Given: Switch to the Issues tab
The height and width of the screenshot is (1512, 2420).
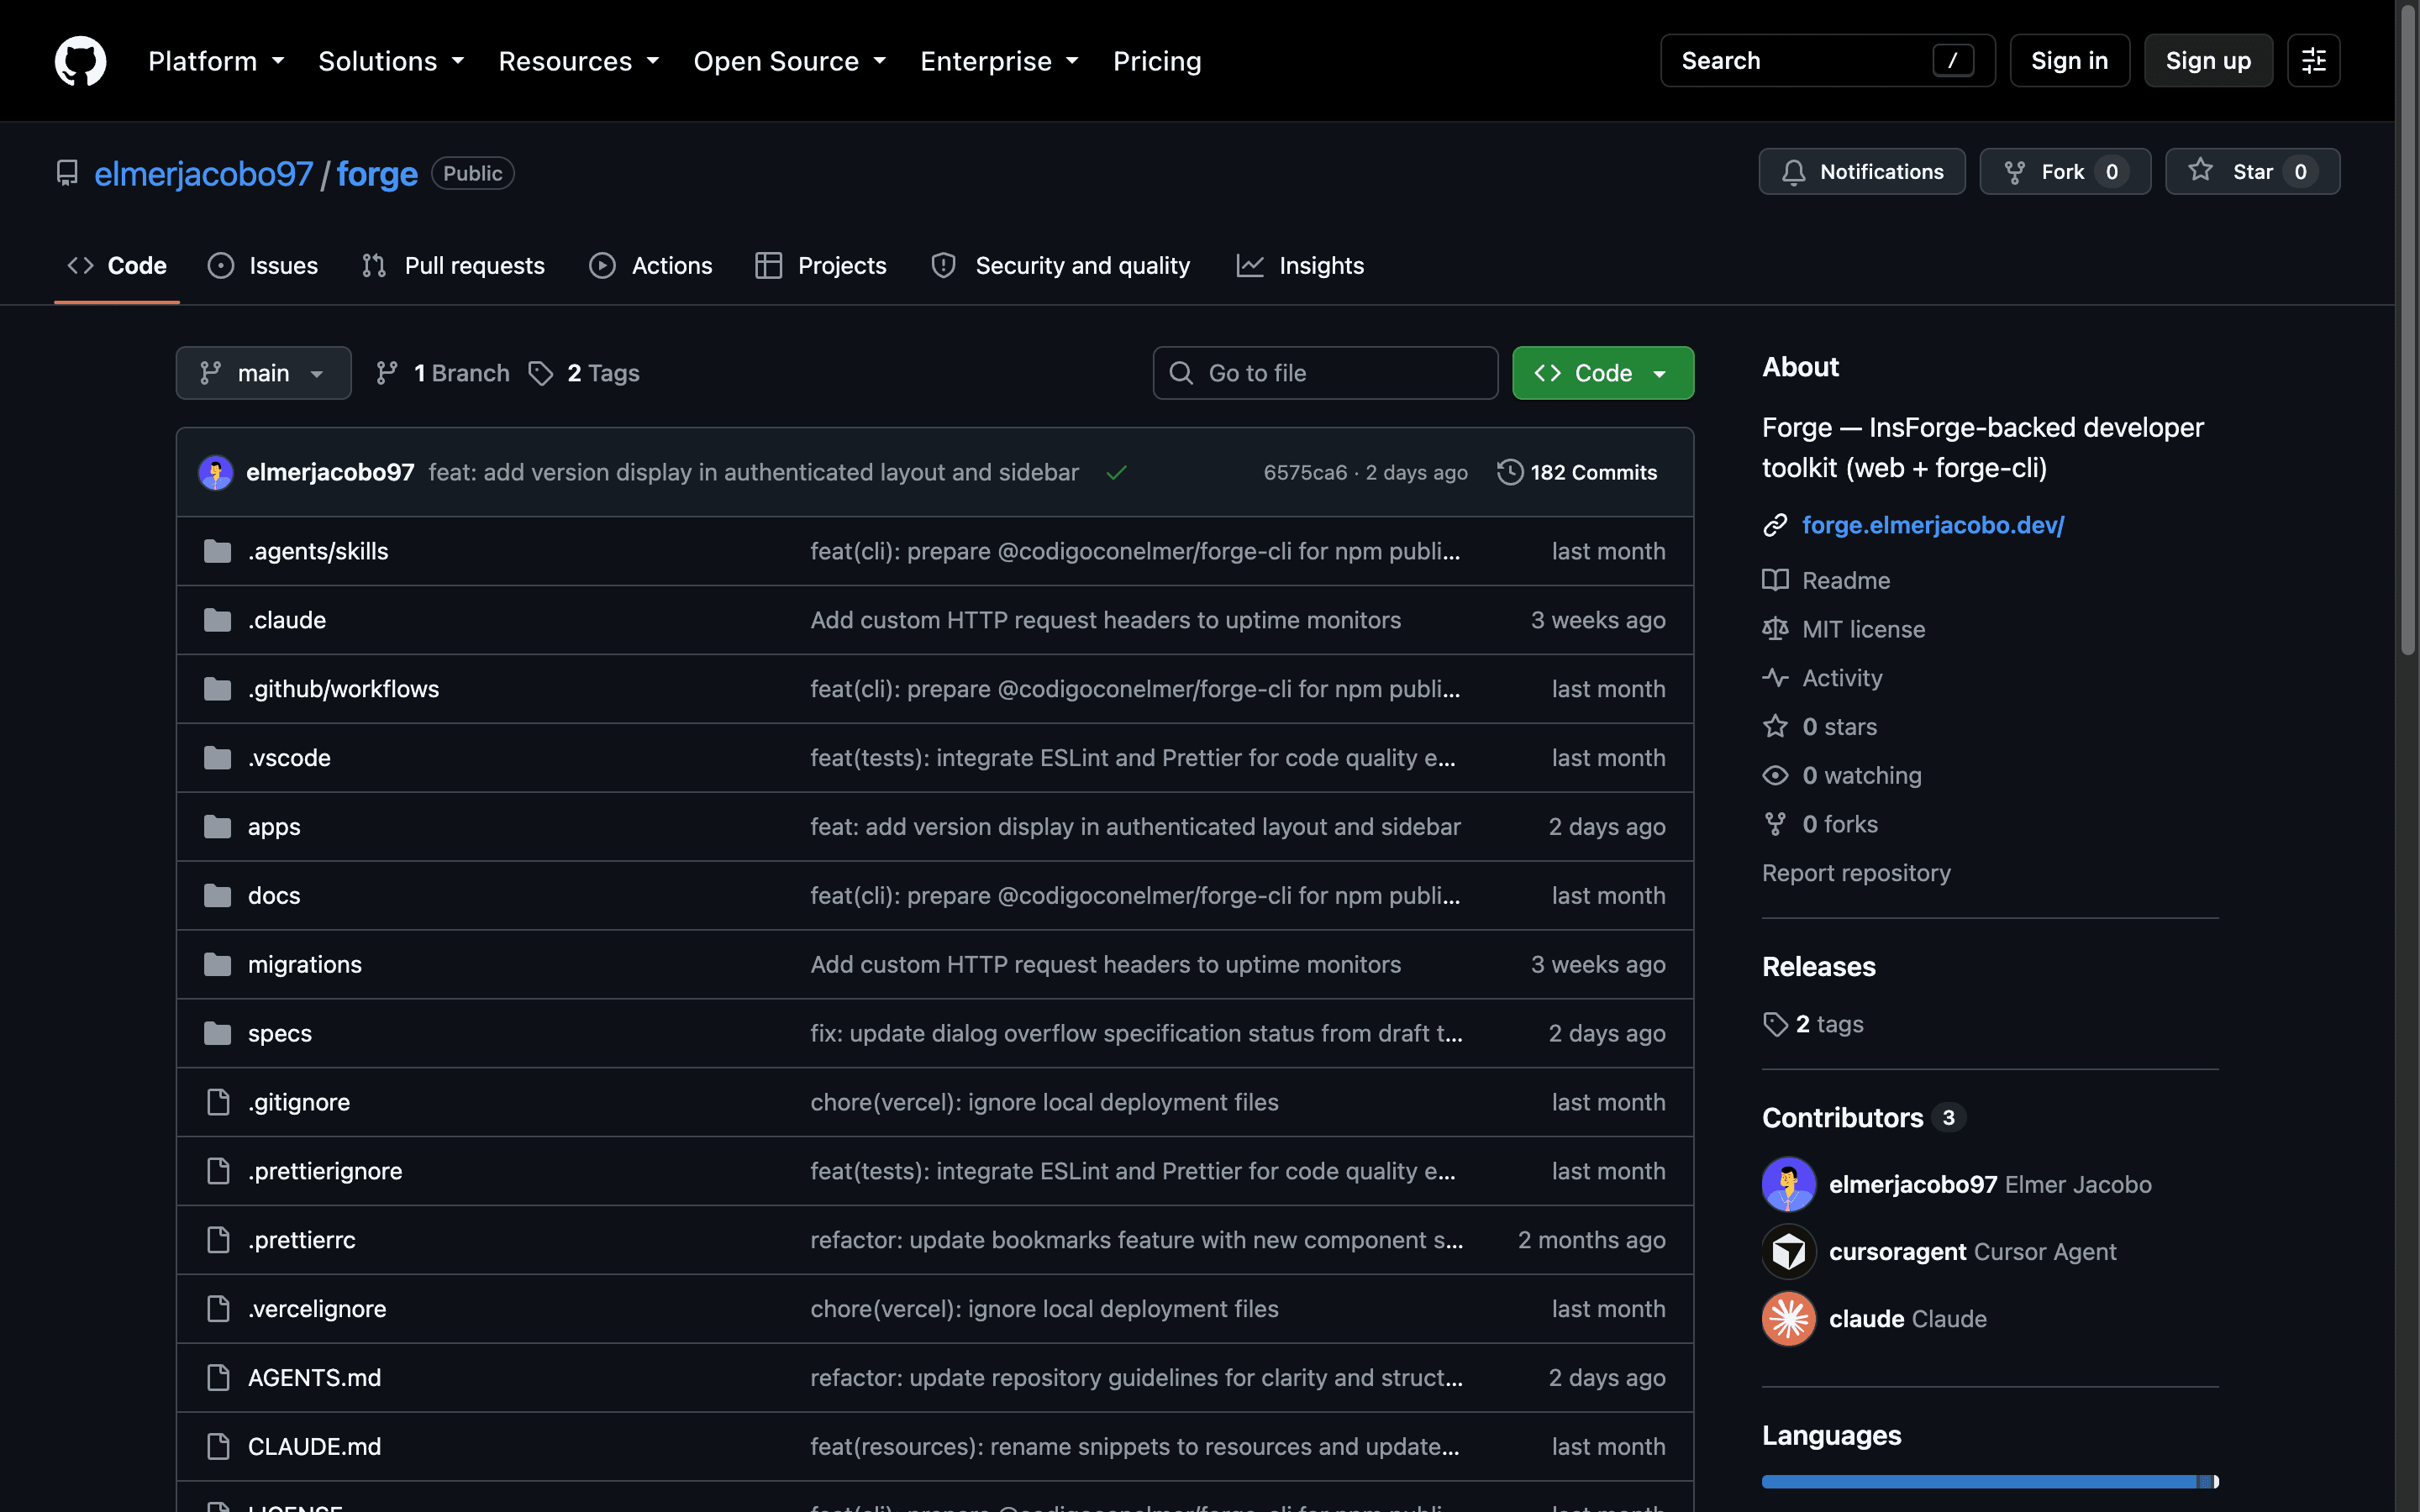Looking at the screenshot, I should [263, 266].
